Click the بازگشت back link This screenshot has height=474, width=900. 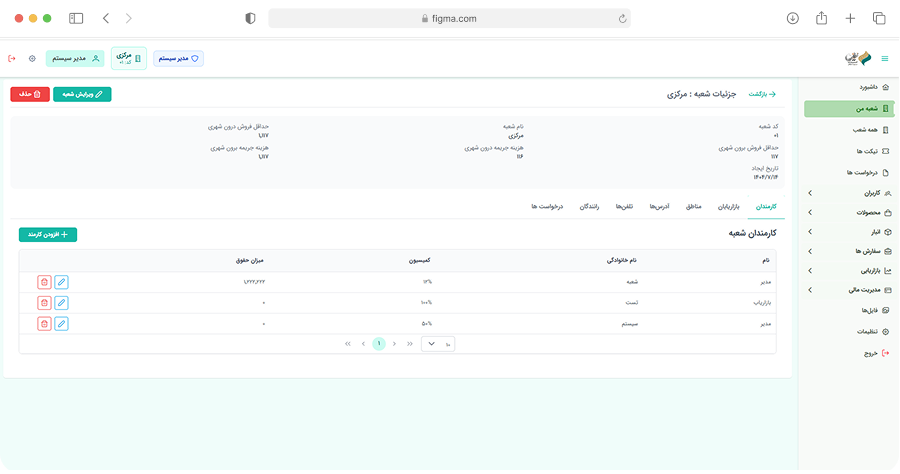[x=763, y=94]
